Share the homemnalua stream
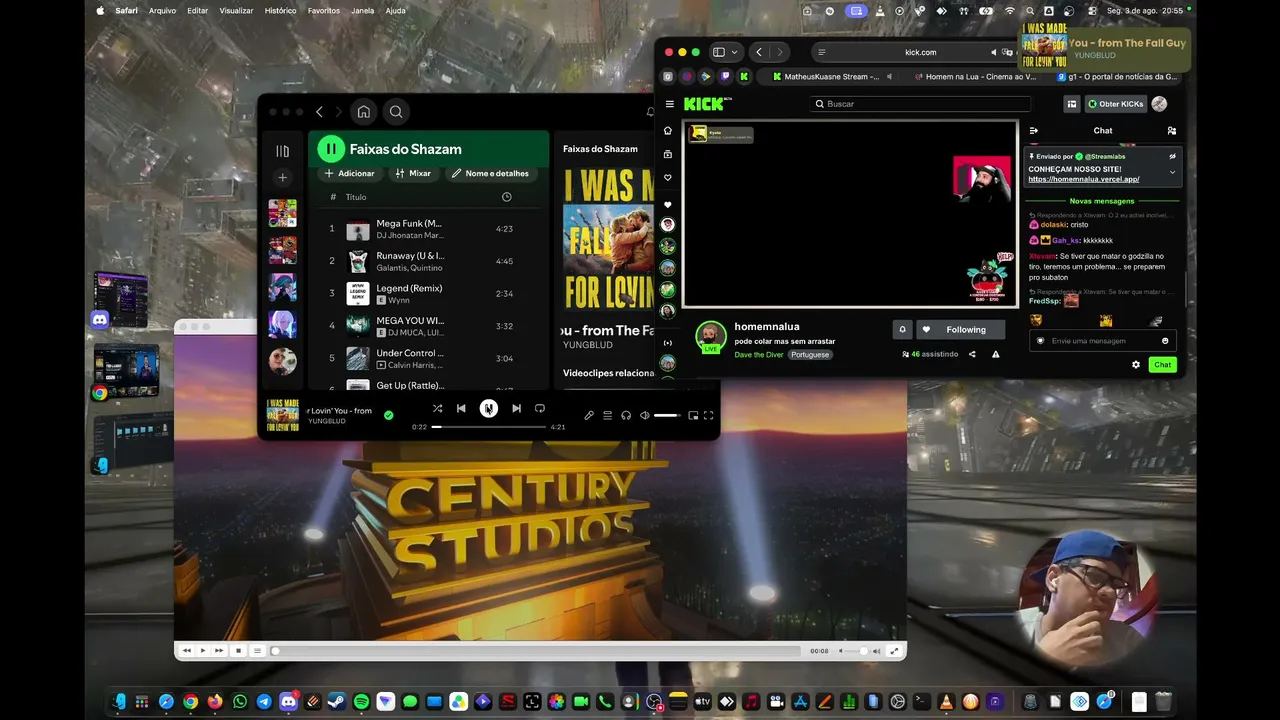The height and width of the screenshot is (720, 1280). [x=972, y=354]
